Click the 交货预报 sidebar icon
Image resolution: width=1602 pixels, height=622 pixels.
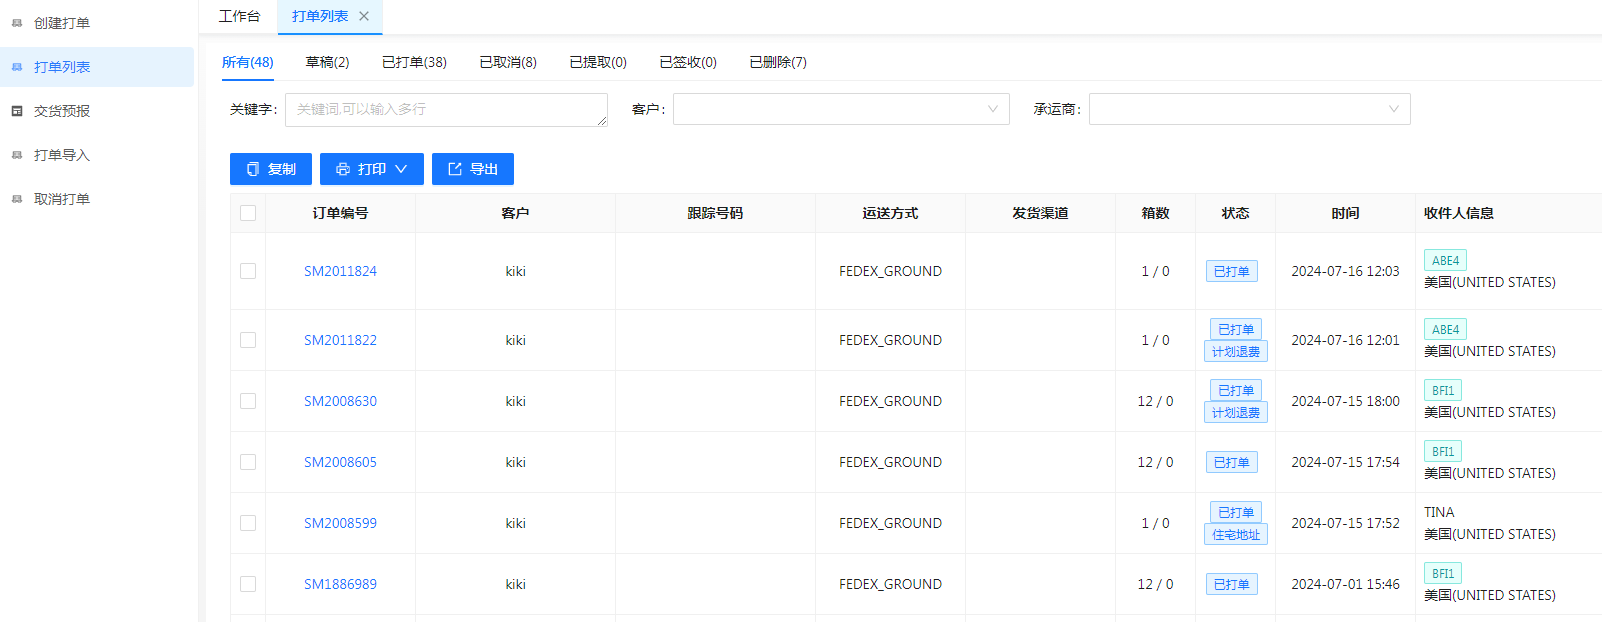click(x=17, y=111)
